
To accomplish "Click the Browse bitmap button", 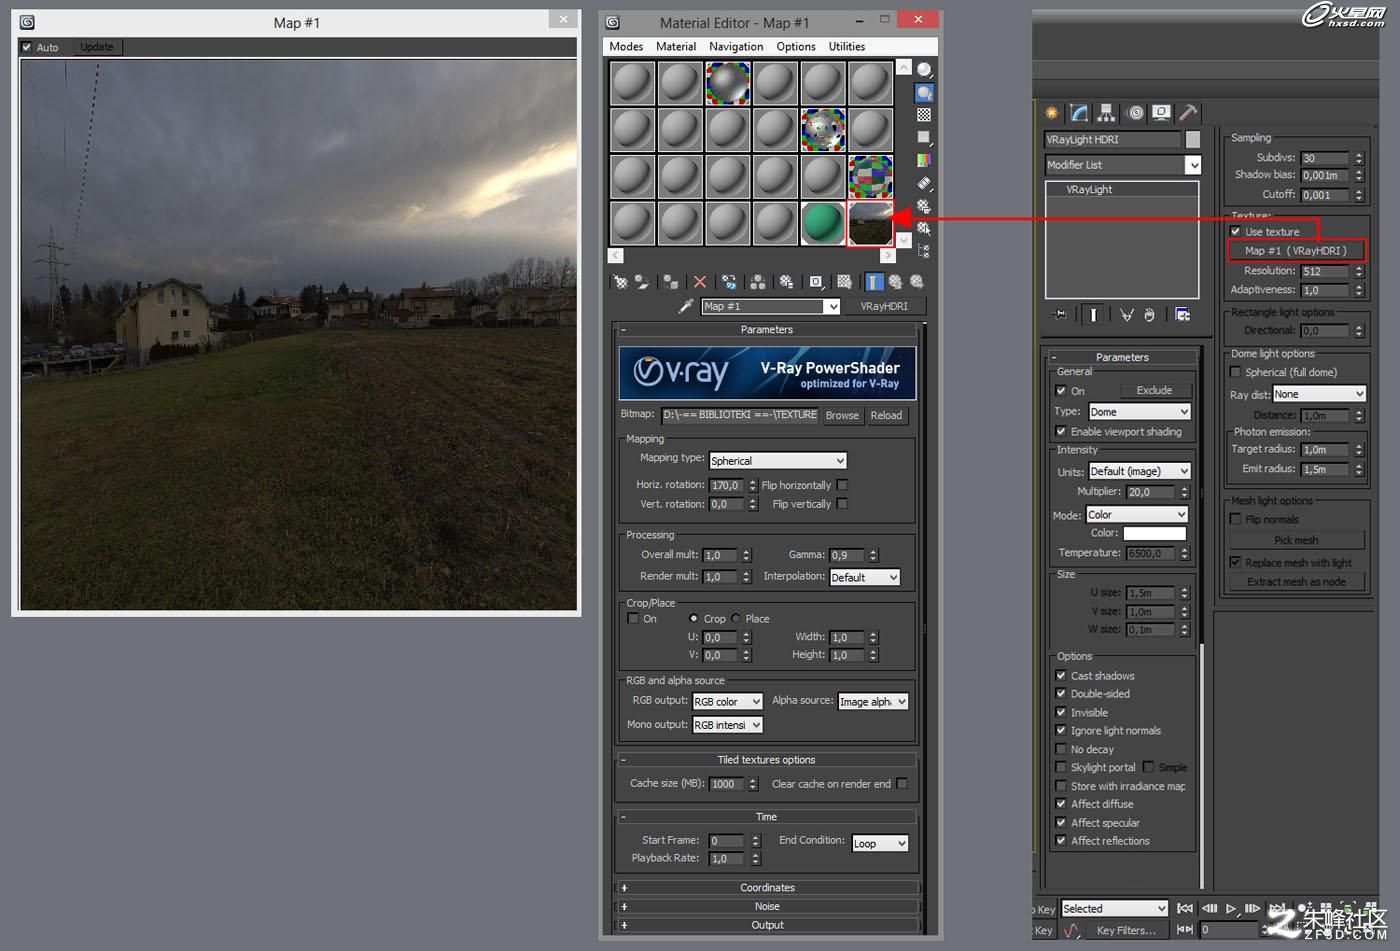I will pos(842,415).
